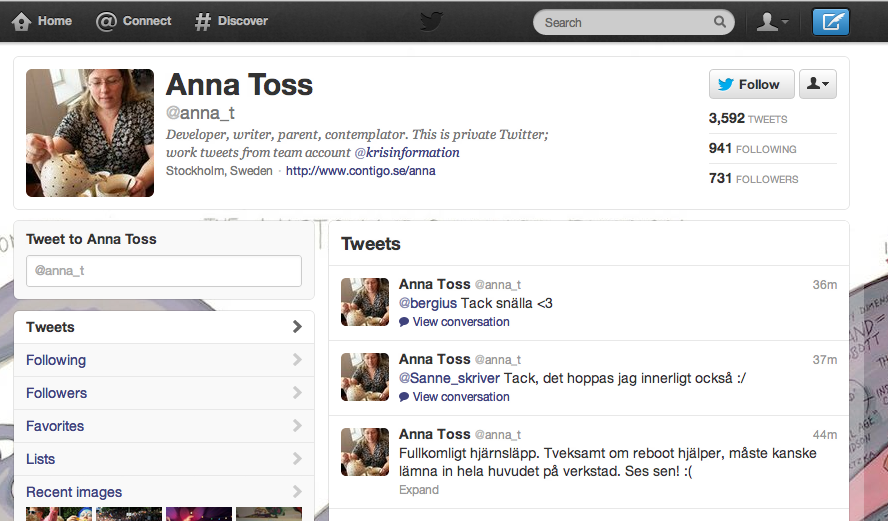Image resolution: width=888 pixels, height=521 pixels.
Task: Click avatar on the 44m tweet
Action: pos(365,452)
